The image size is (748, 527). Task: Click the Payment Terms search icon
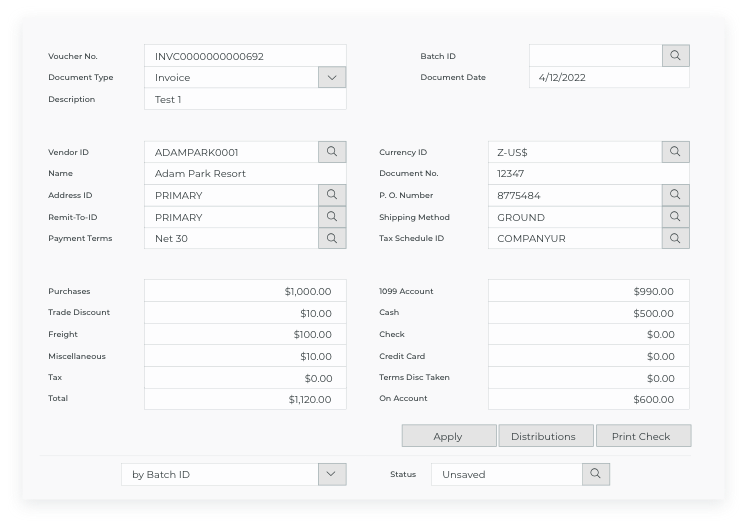tap(332, 238)
